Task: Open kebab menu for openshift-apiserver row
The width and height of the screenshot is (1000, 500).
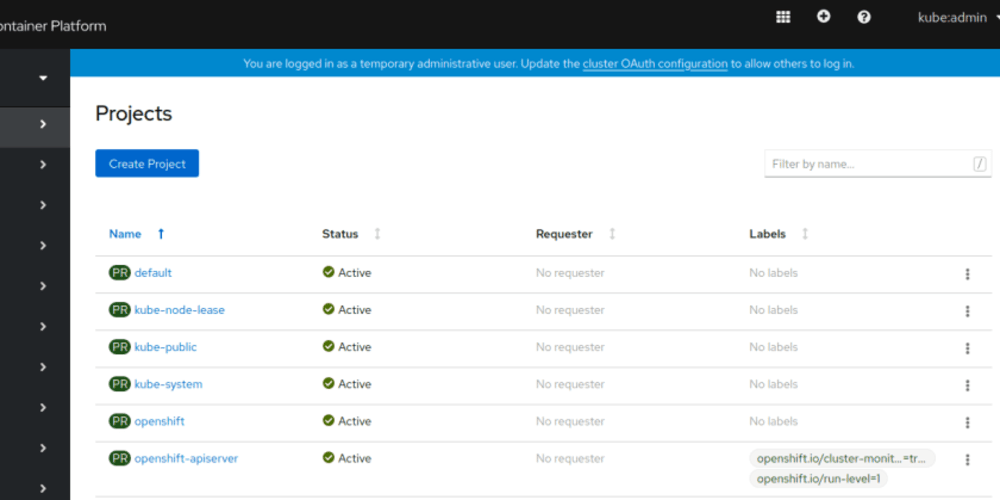Action: click(967, 459)
